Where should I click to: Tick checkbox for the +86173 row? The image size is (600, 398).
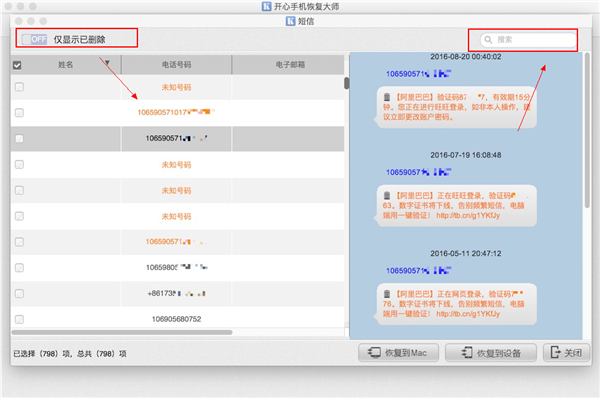tap(19, 294)
